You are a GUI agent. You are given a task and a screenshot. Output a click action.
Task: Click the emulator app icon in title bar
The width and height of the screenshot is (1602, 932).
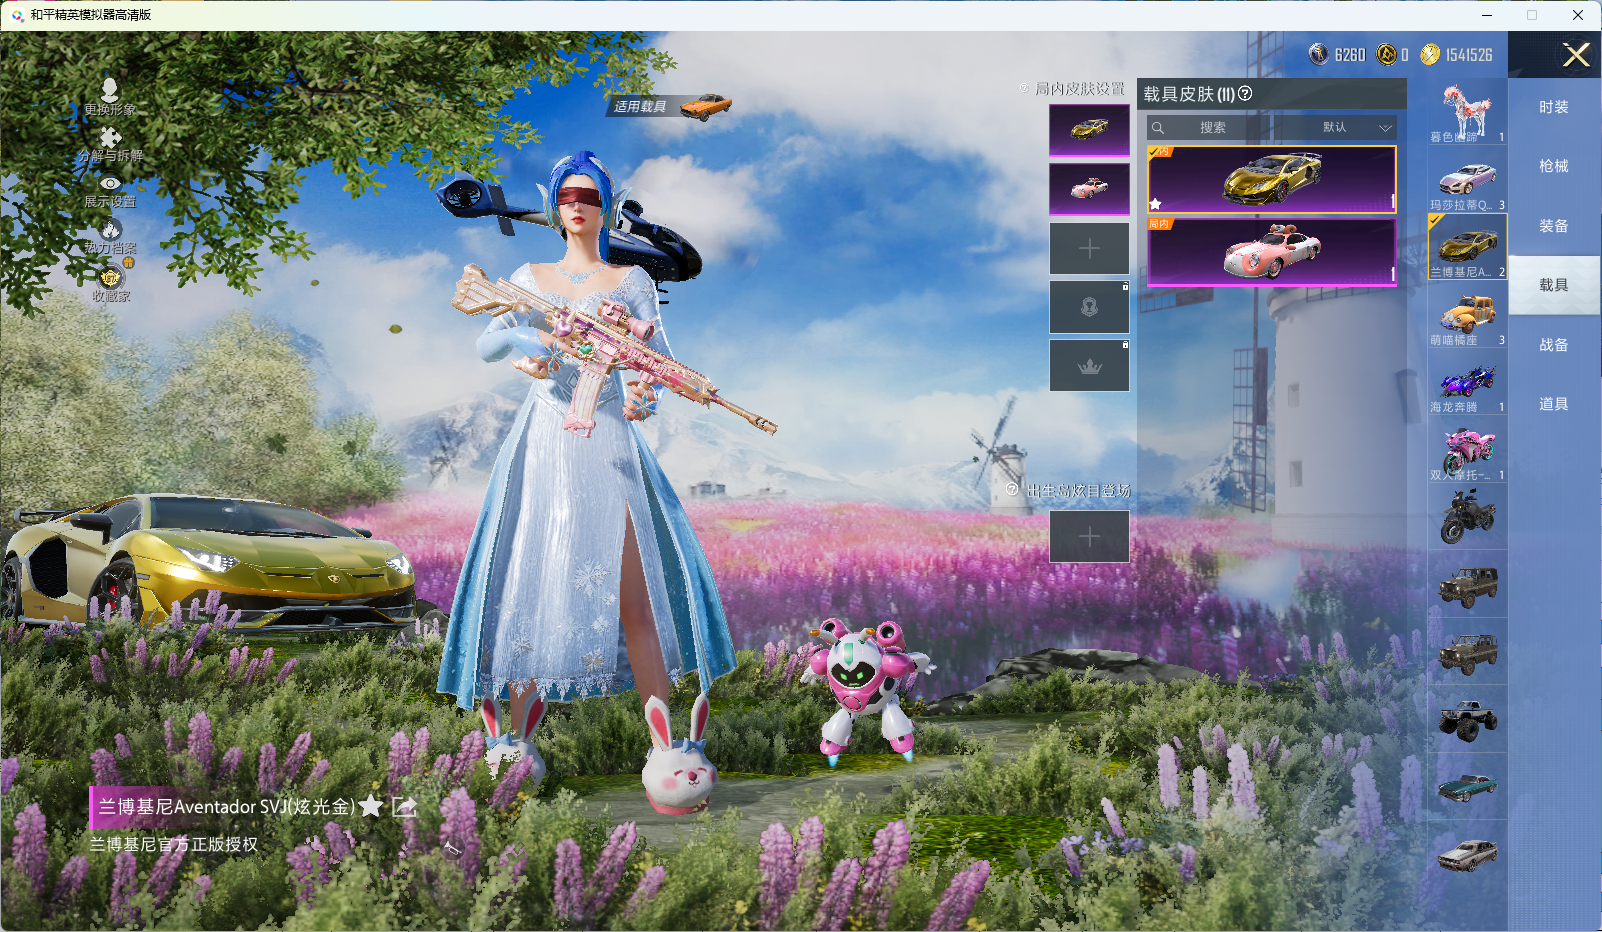[17, 15]
